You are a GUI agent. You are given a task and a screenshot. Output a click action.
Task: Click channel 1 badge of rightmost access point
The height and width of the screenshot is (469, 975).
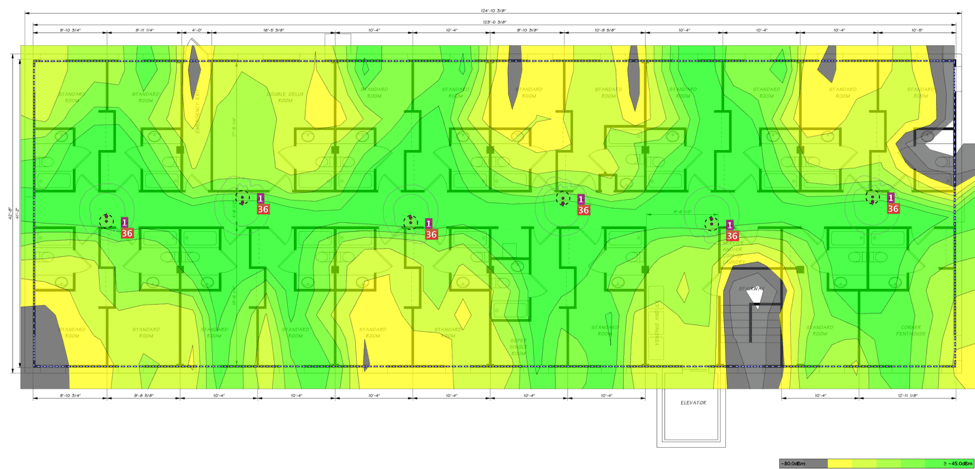(892, 198)
